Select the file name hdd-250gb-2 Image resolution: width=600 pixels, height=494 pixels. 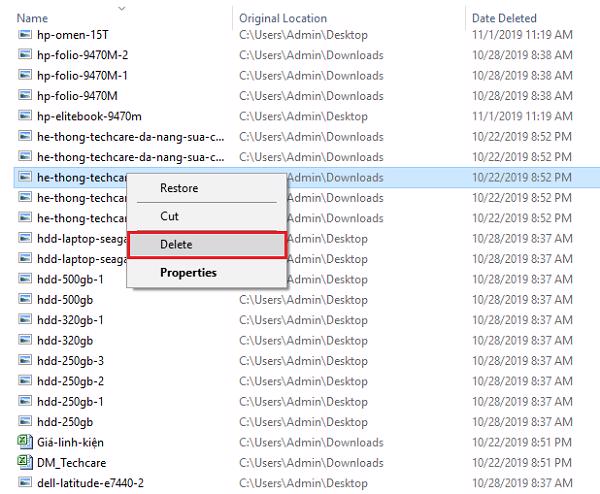point(70,381)
